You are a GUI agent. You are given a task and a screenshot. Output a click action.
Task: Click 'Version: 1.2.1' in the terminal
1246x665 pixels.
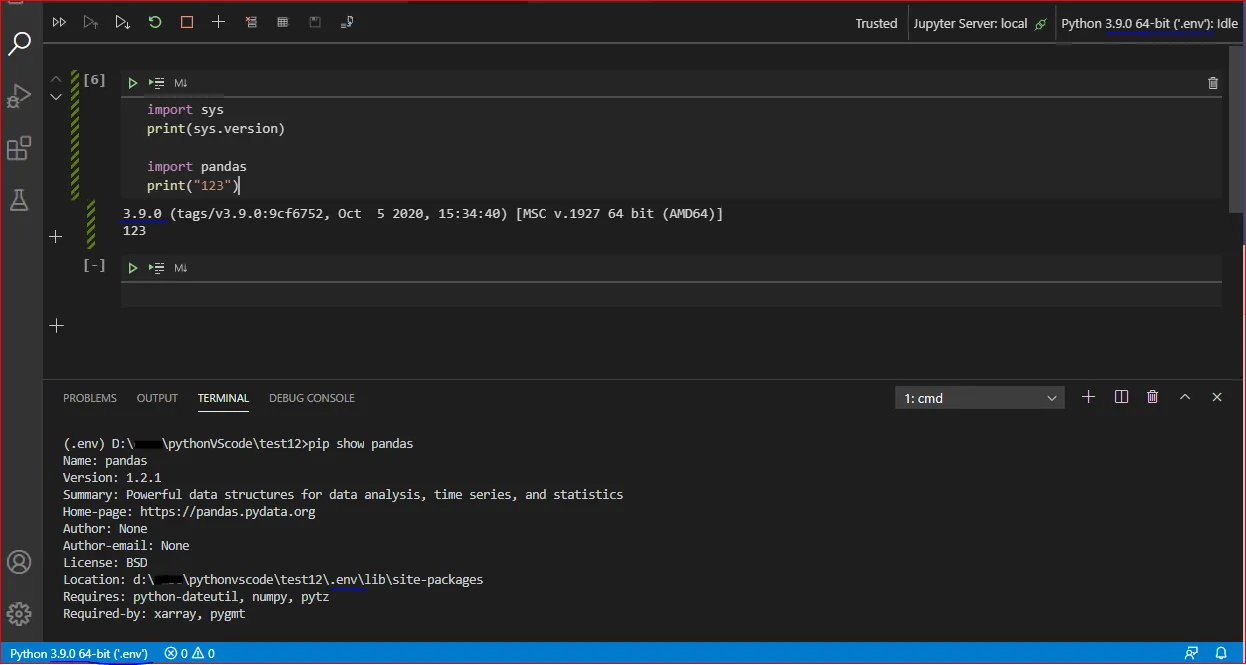tap(112, 477)
